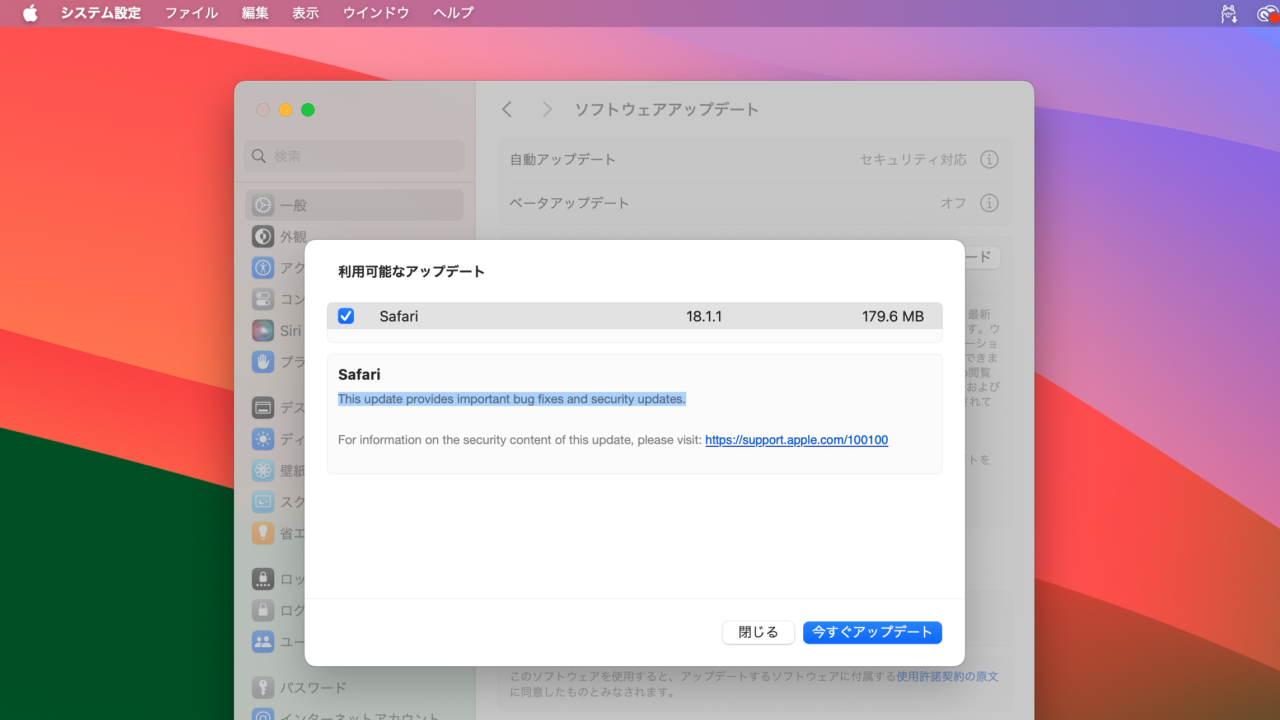The width and height of the screenshot is (1280, 720).
Task: Open the support.apple.com/100100 link
Action: 796,440
